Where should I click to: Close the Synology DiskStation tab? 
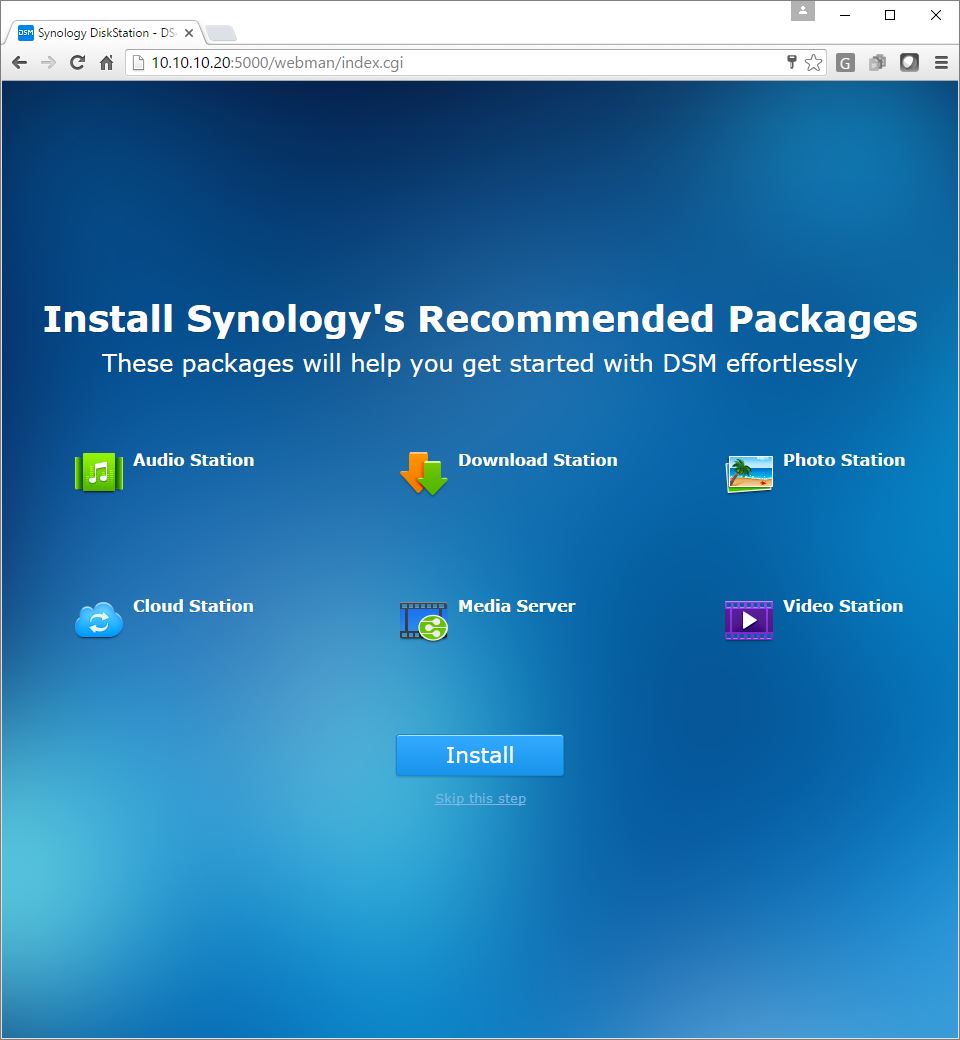[188, 32]
